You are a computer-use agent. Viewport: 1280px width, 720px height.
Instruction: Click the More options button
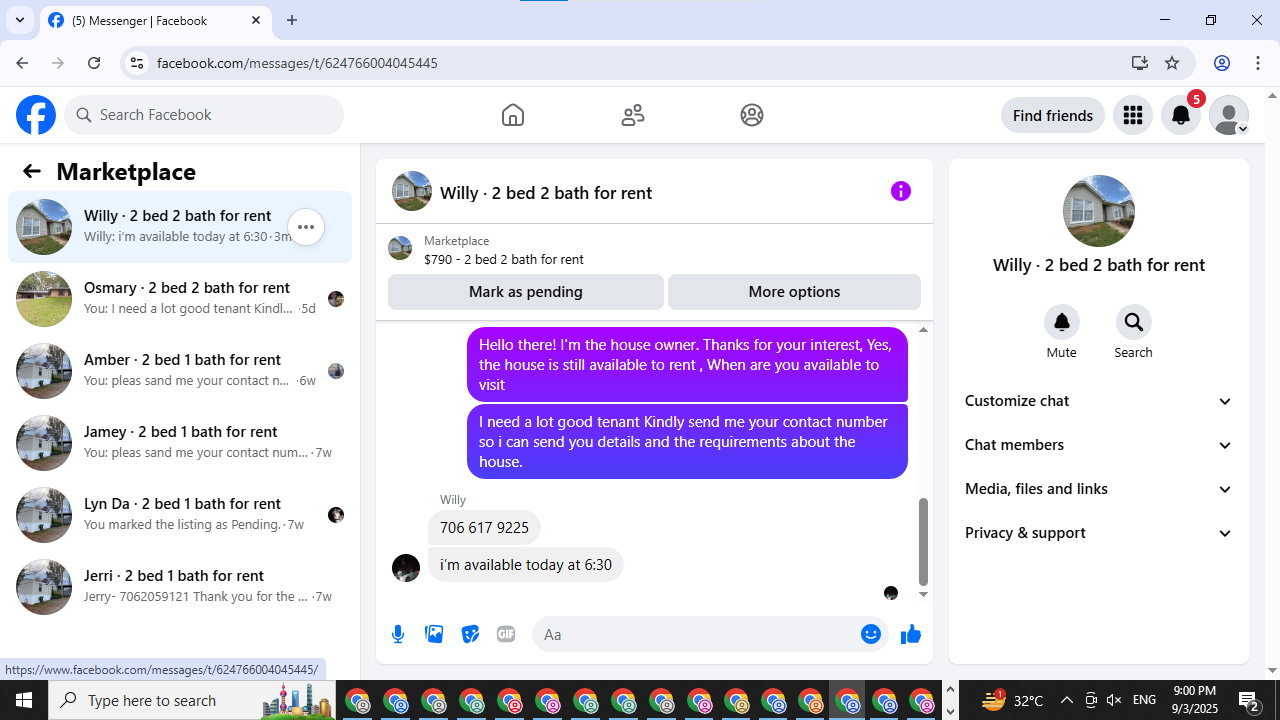794,292
